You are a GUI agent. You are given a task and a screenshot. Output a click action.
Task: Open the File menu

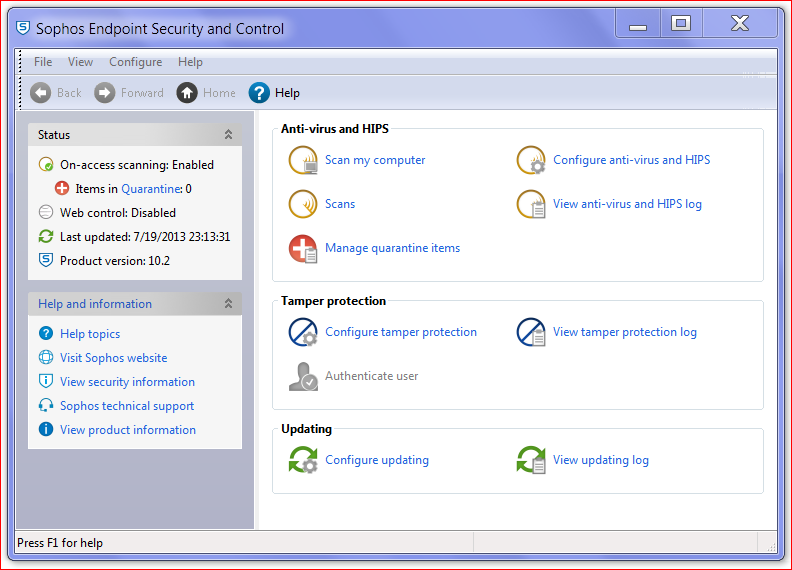(43, 62)
